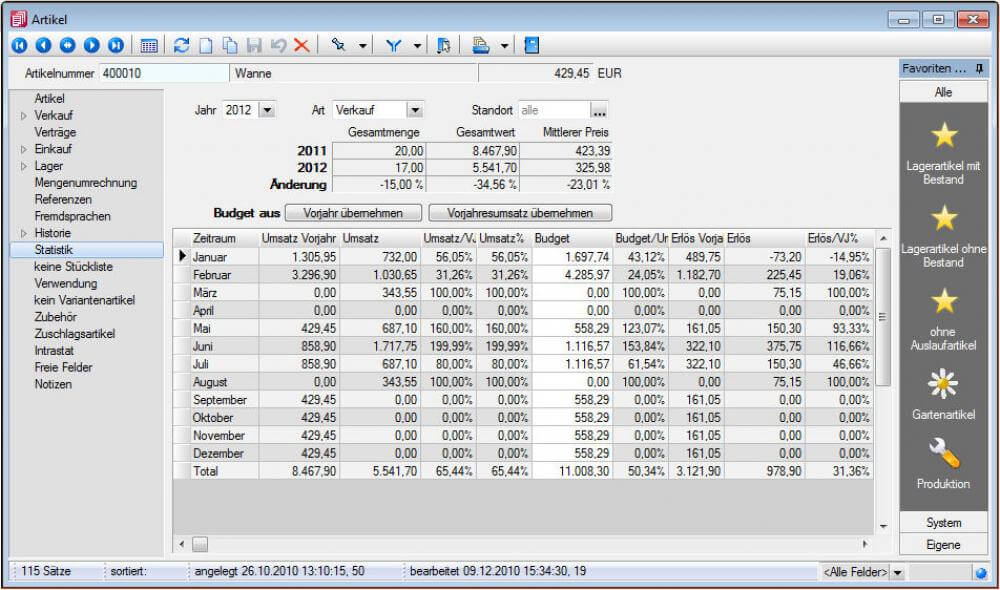
Task: Copy the current record
Action: click(230, 45)
